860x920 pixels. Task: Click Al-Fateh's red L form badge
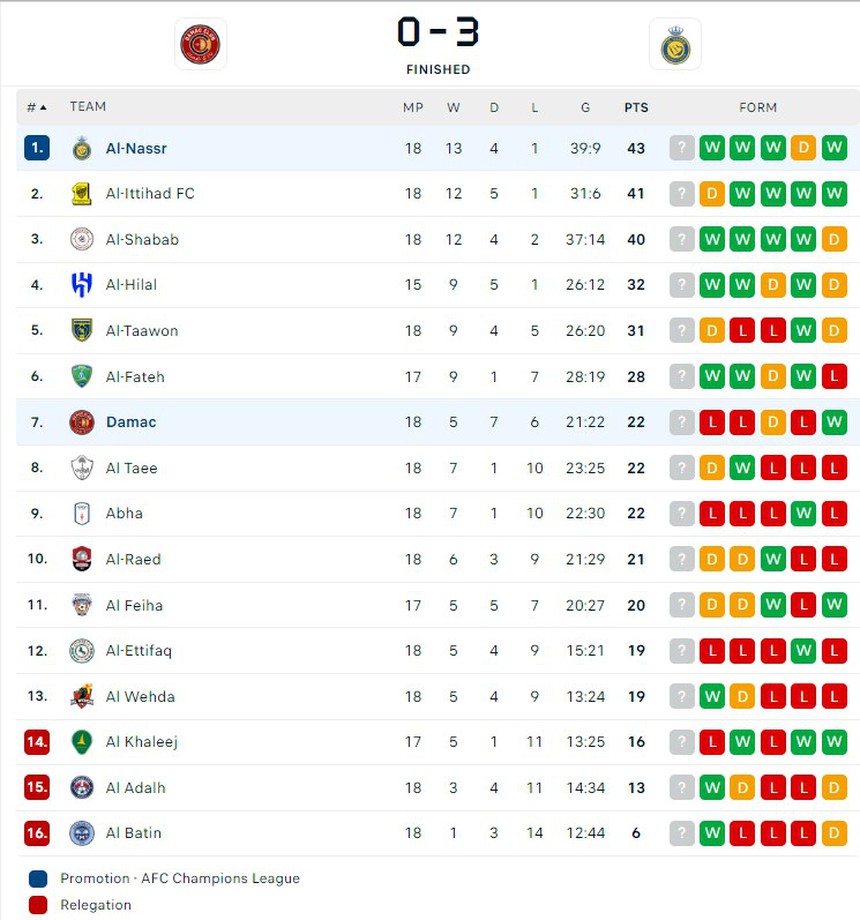[x=834, y=377]
